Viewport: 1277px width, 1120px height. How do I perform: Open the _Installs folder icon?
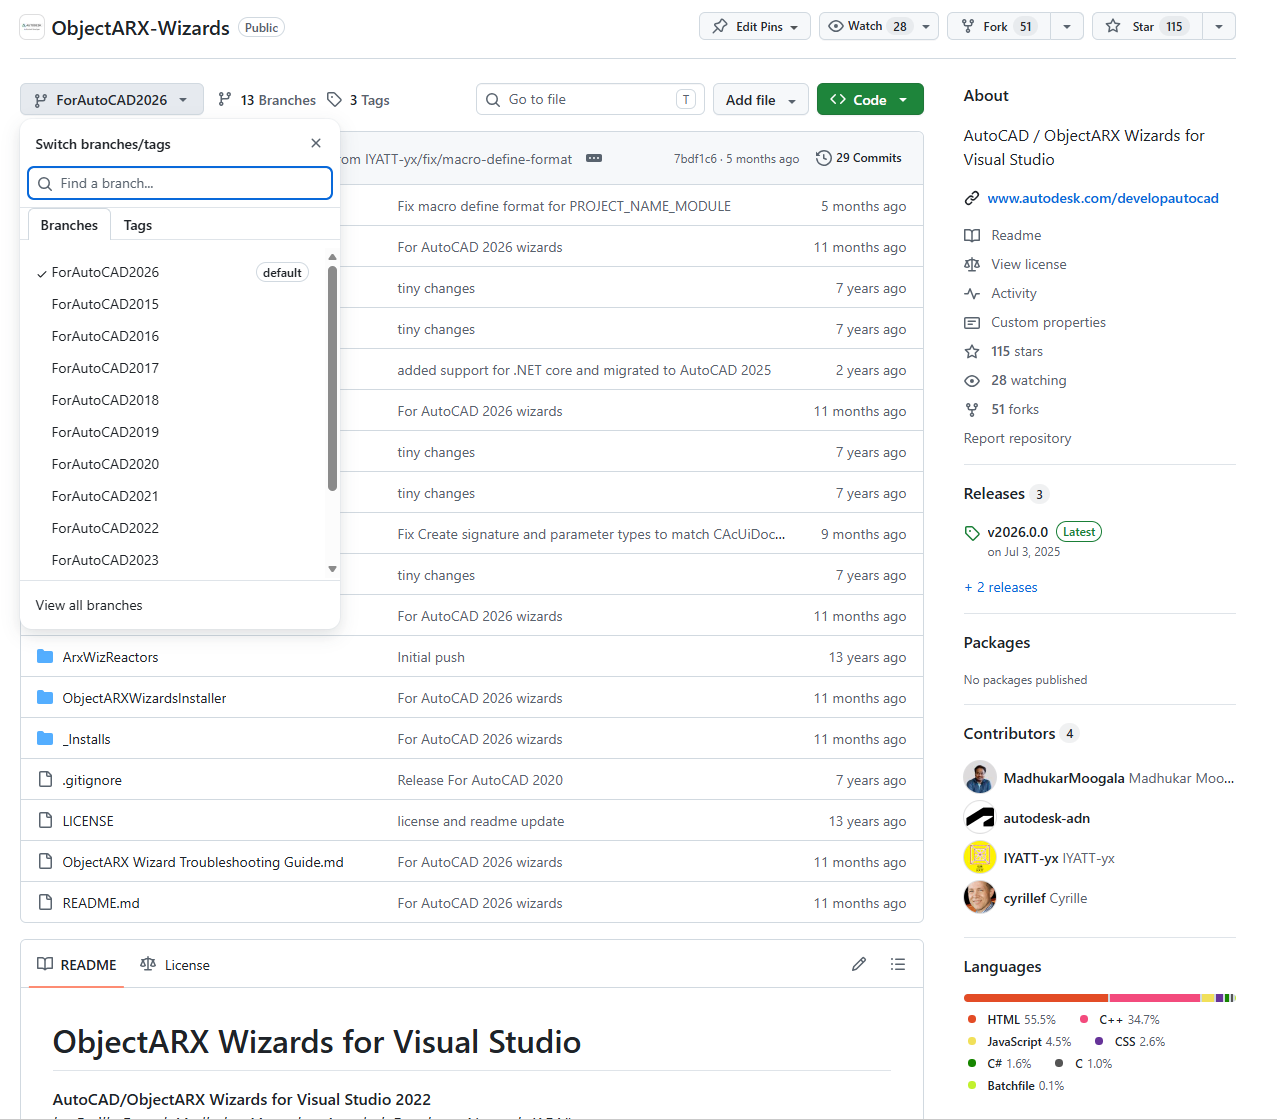45,738
